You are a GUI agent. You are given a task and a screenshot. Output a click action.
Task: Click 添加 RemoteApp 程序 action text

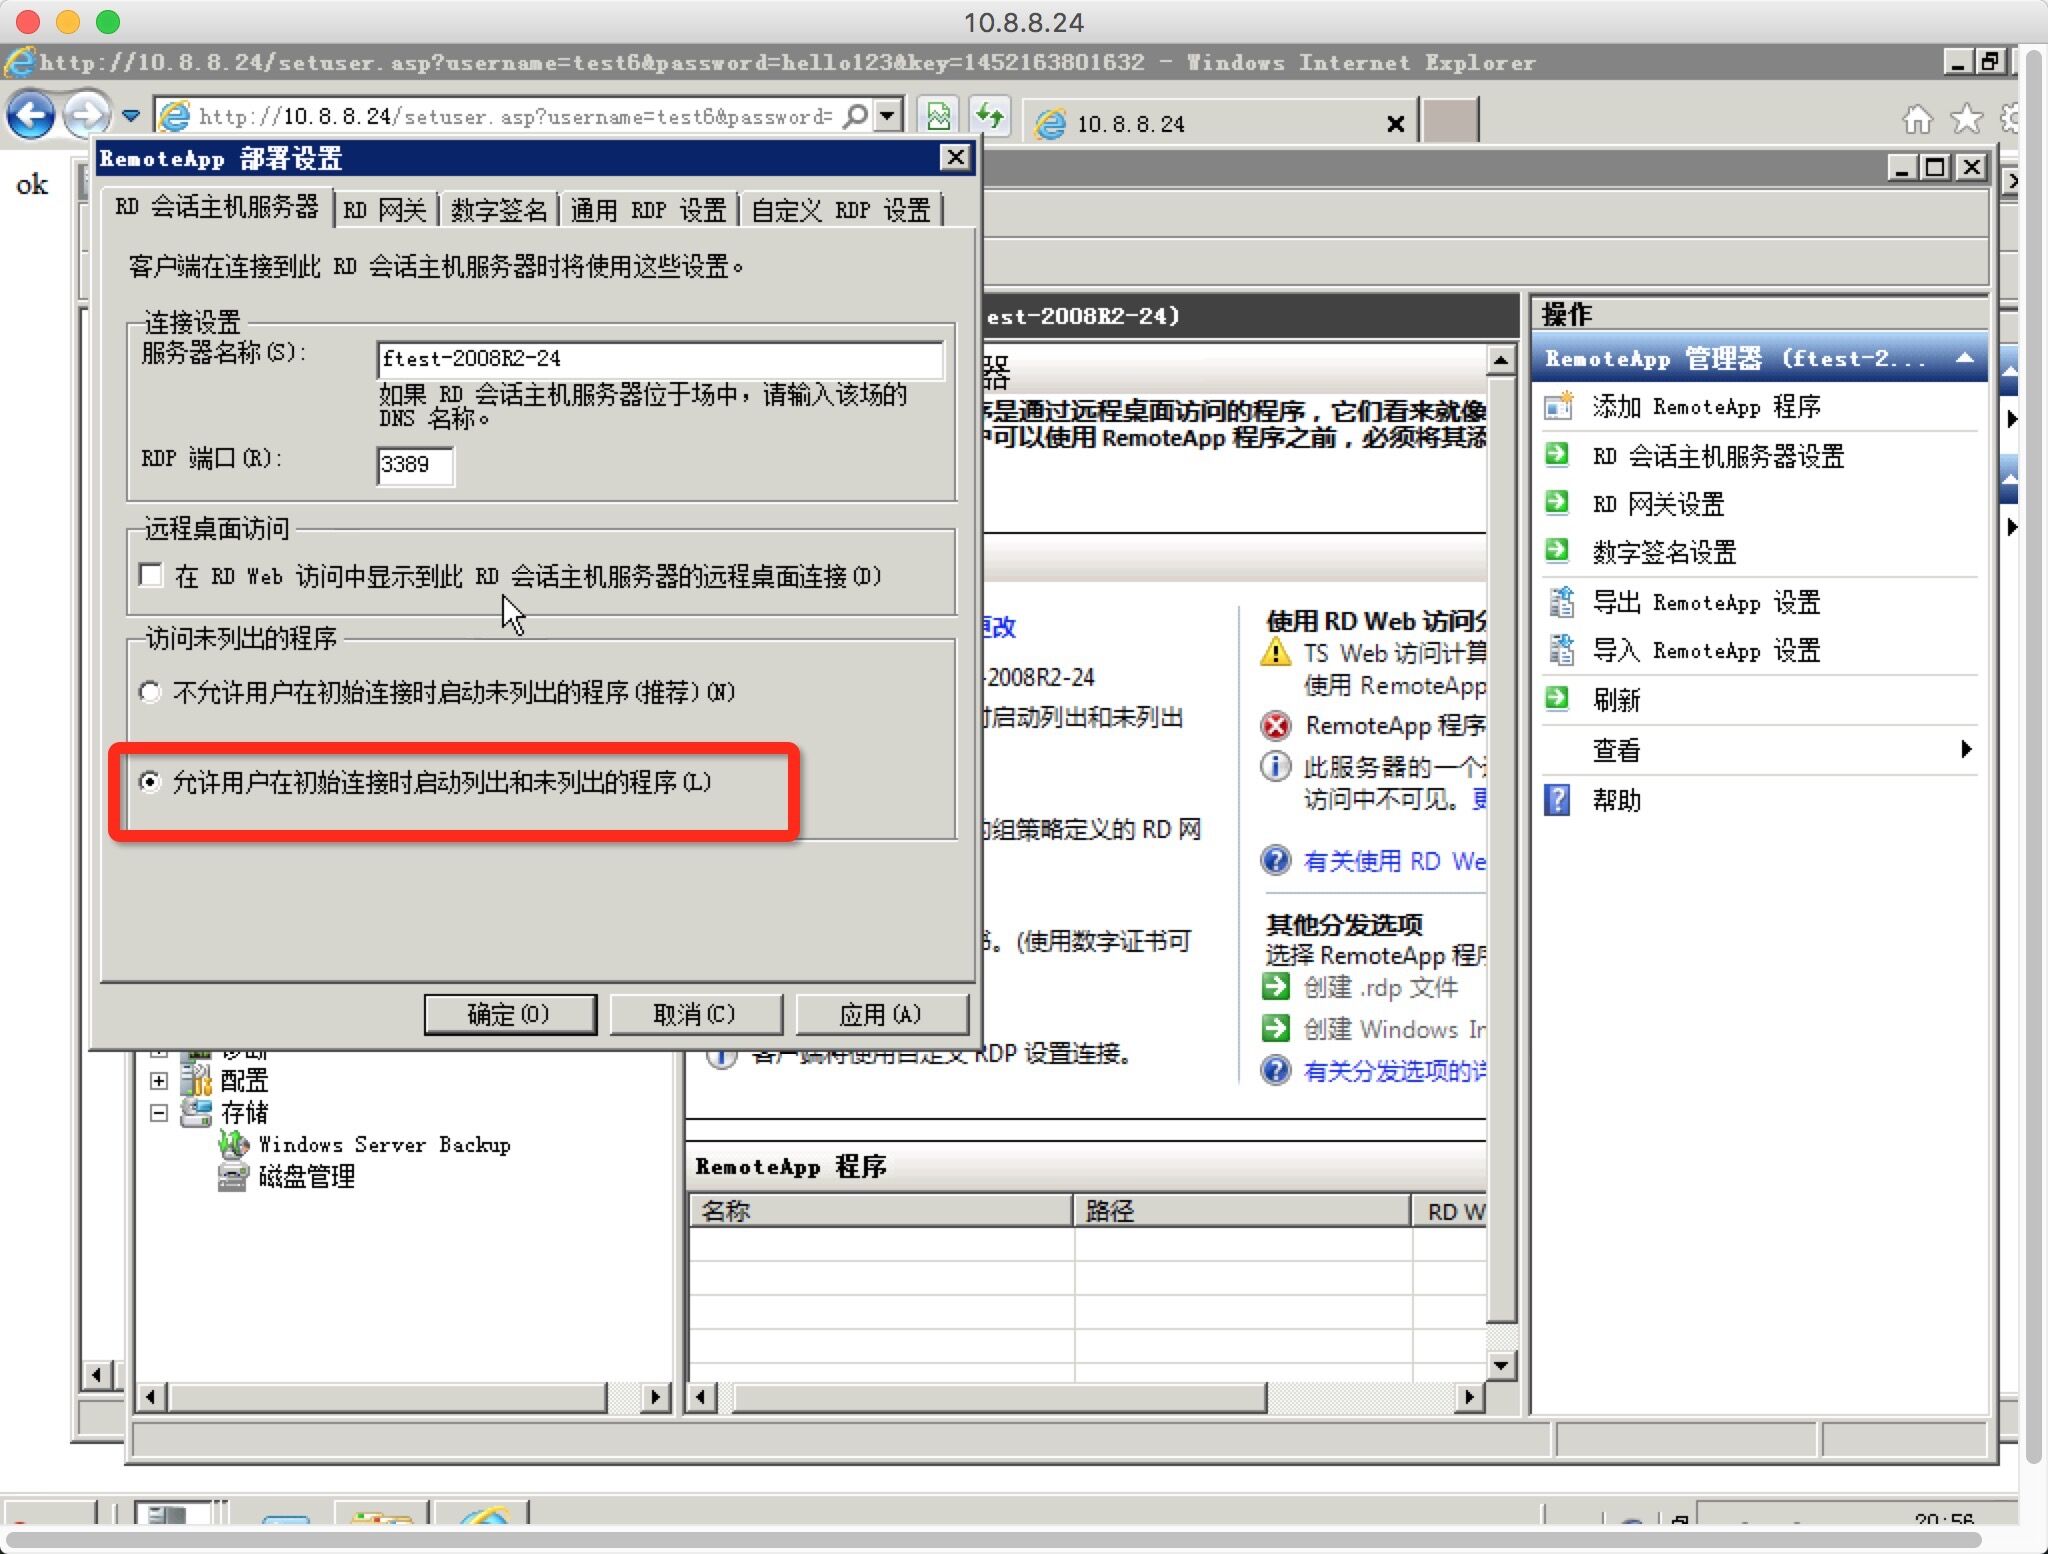pos(1706,406)
